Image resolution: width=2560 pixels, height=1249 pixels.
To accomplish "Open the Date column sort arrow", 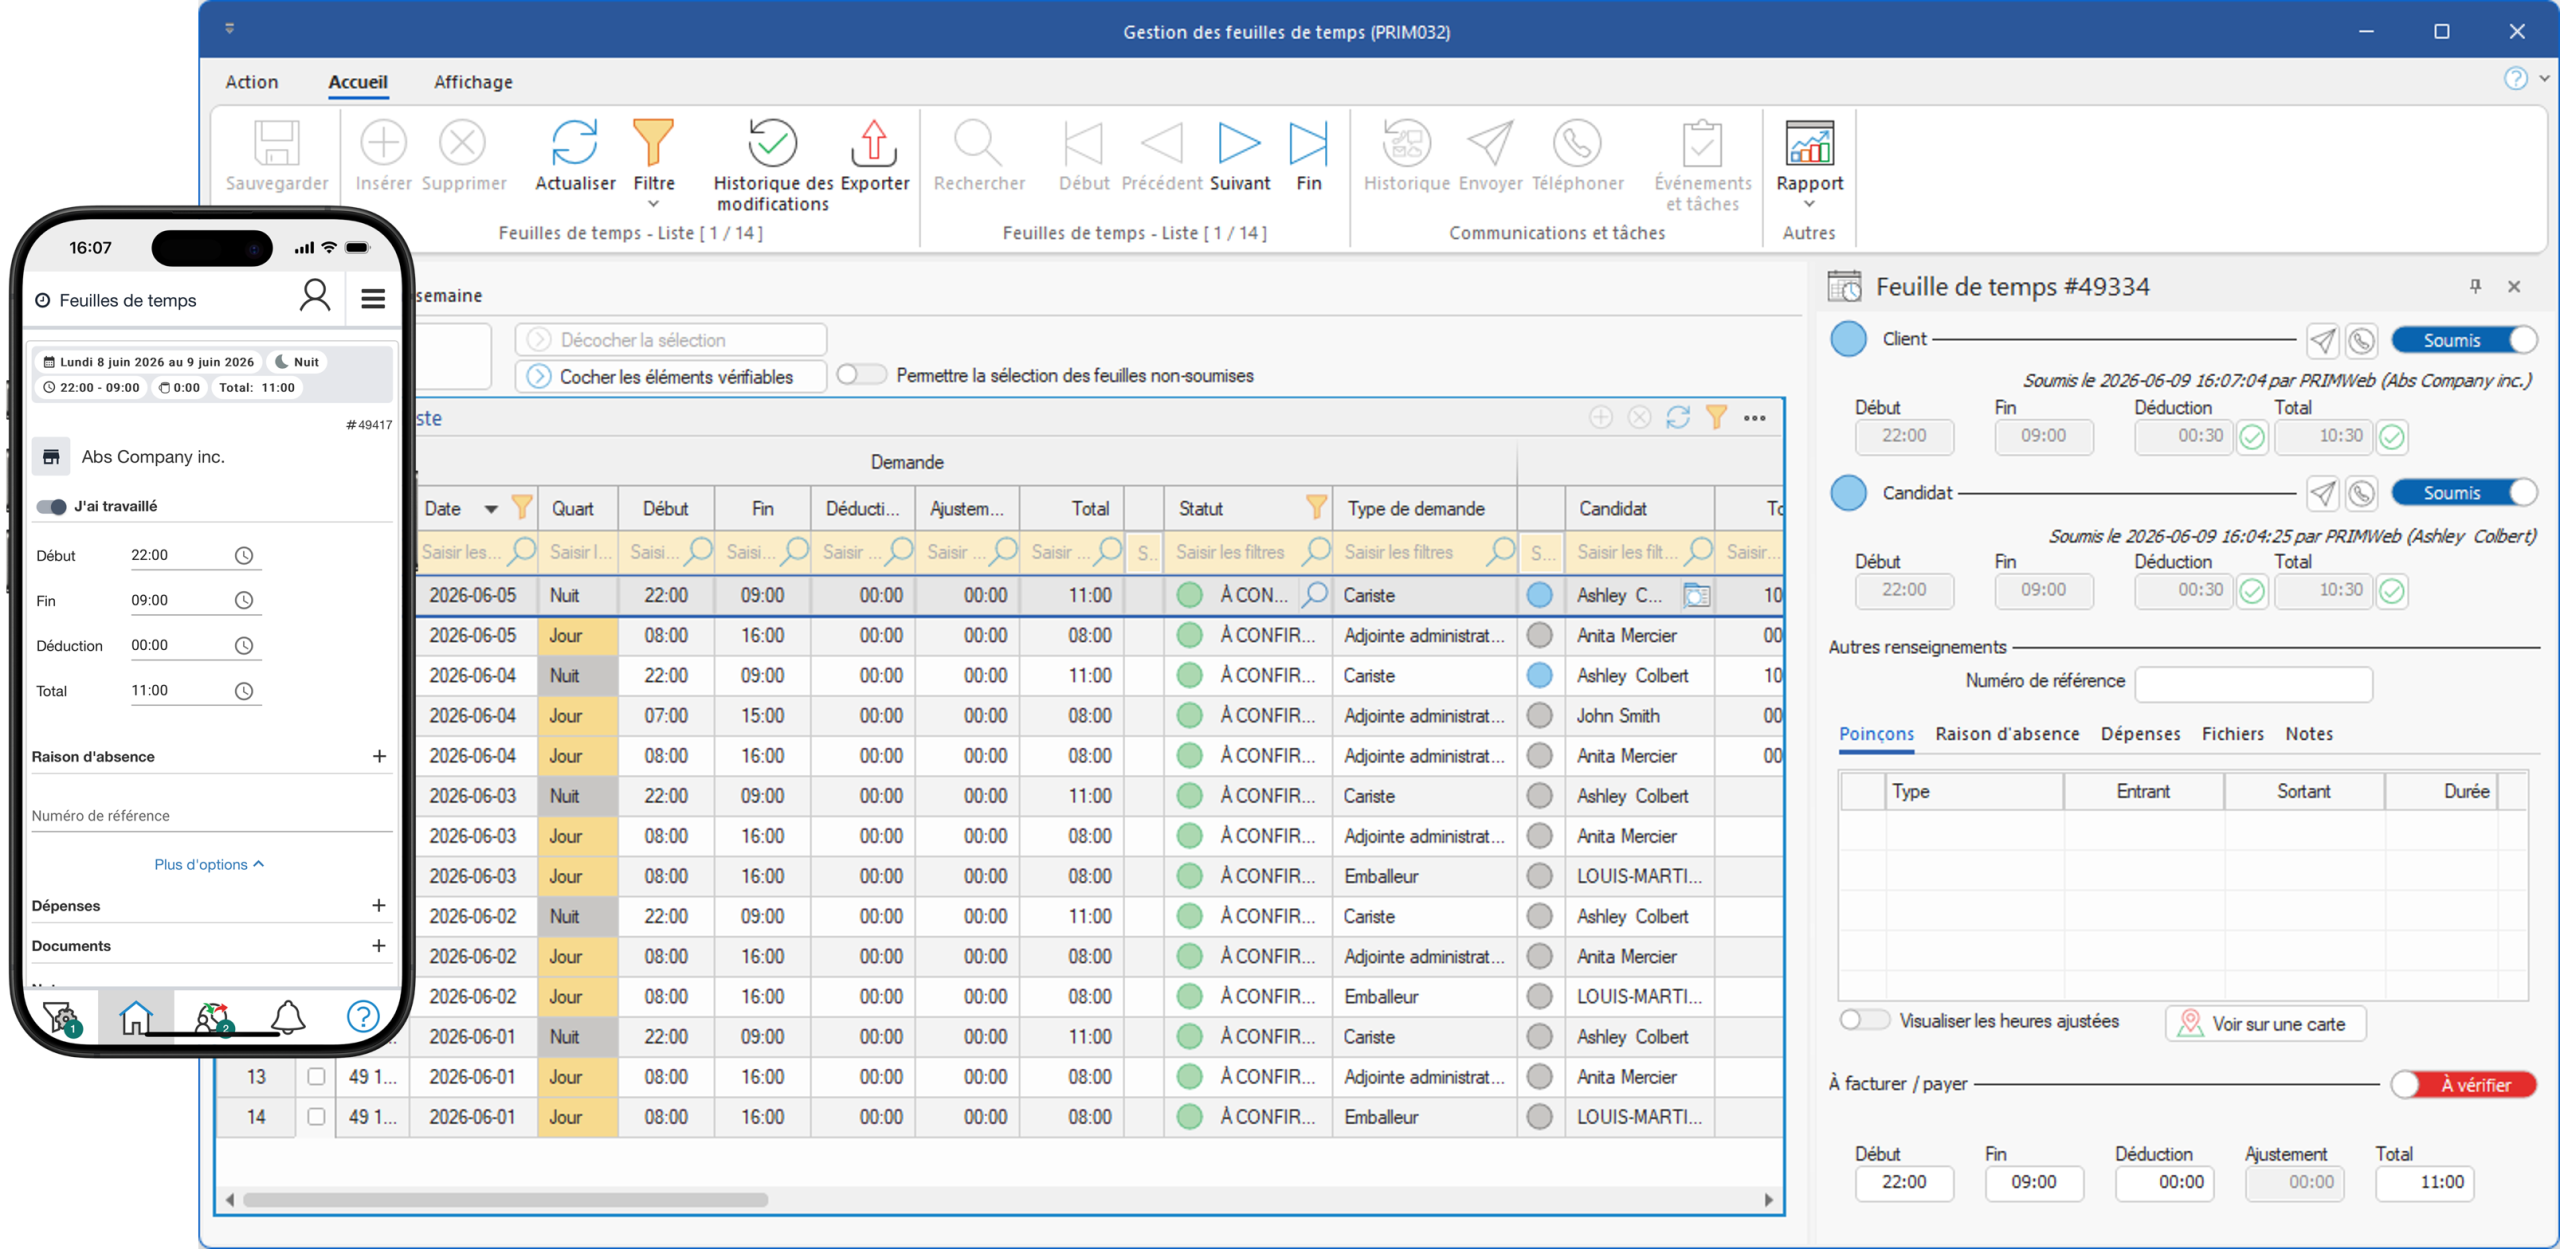I will point(491,509).
